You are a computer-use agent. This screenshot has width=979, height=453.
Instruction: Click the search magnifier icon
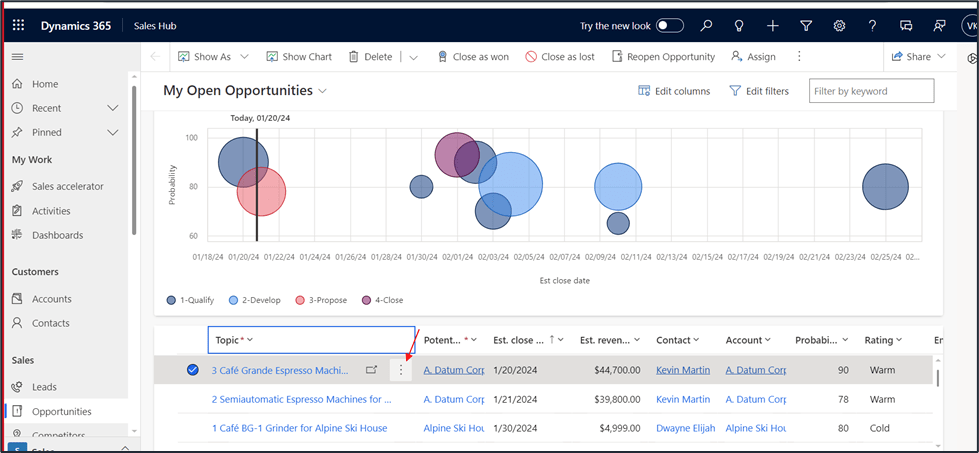coord(706,25)
